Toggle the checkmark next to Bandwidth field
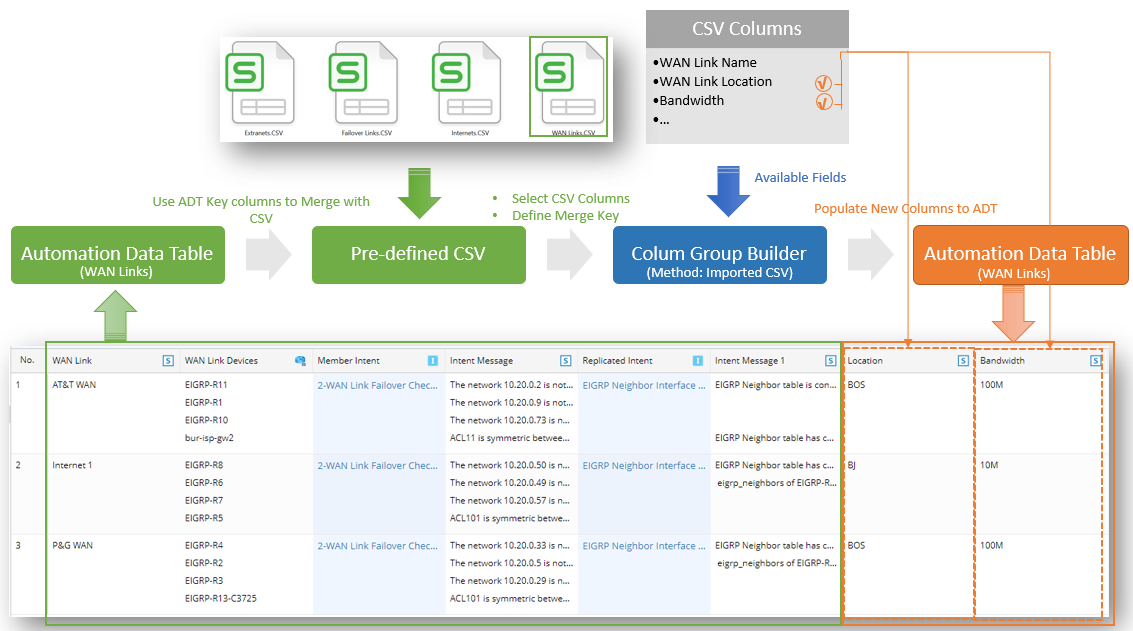The height and width of the screenshot is (631, 1133). coord(823,100)
